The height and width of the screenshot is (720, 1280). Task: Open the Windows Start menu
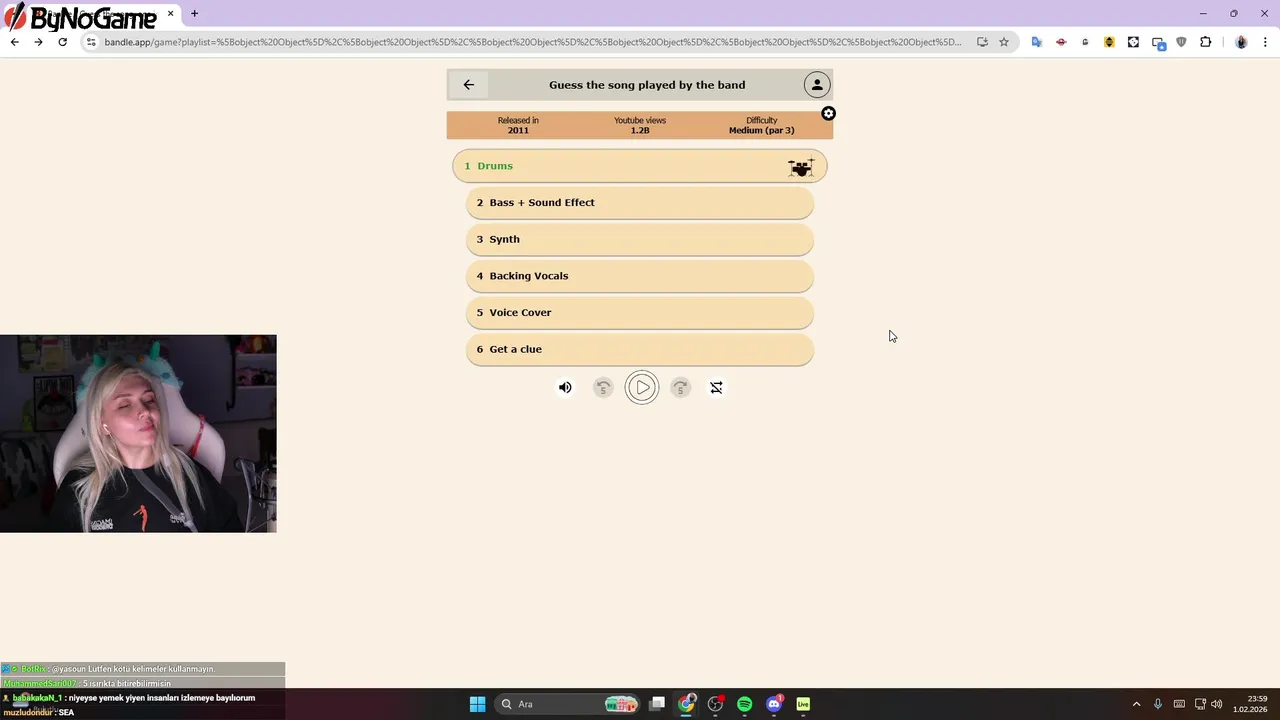pyautogui.click(x=477, y=704)
